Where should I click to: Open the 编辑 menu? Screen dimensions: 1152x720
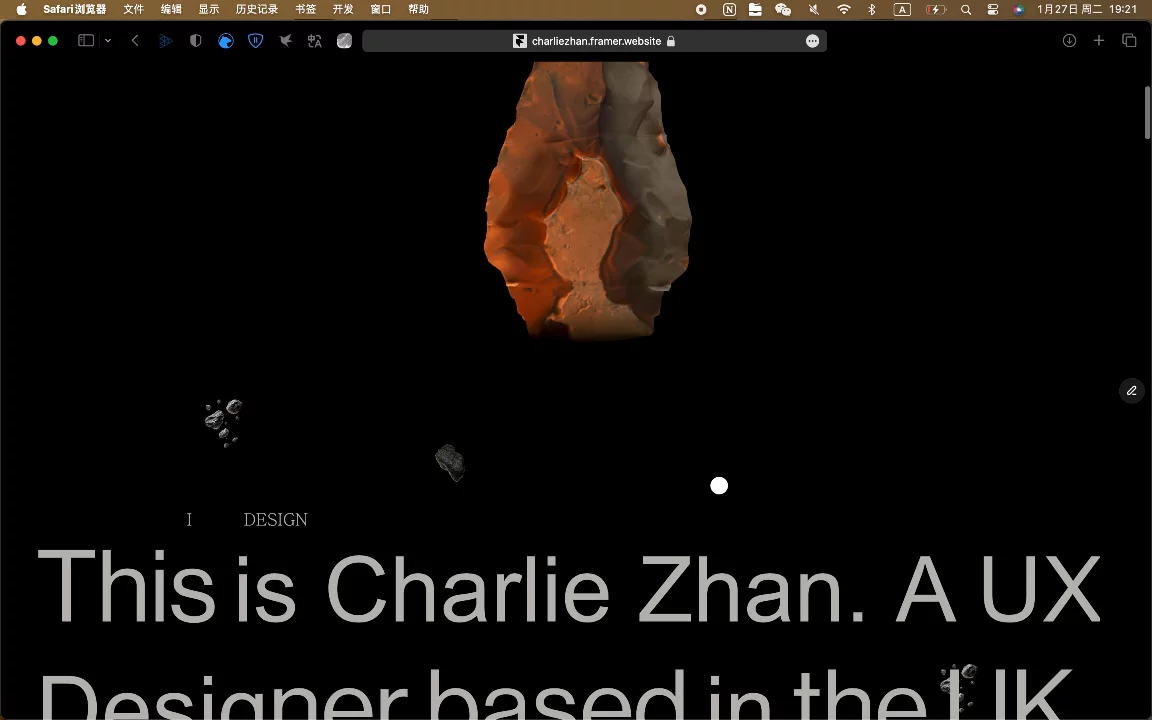point(171,10)
